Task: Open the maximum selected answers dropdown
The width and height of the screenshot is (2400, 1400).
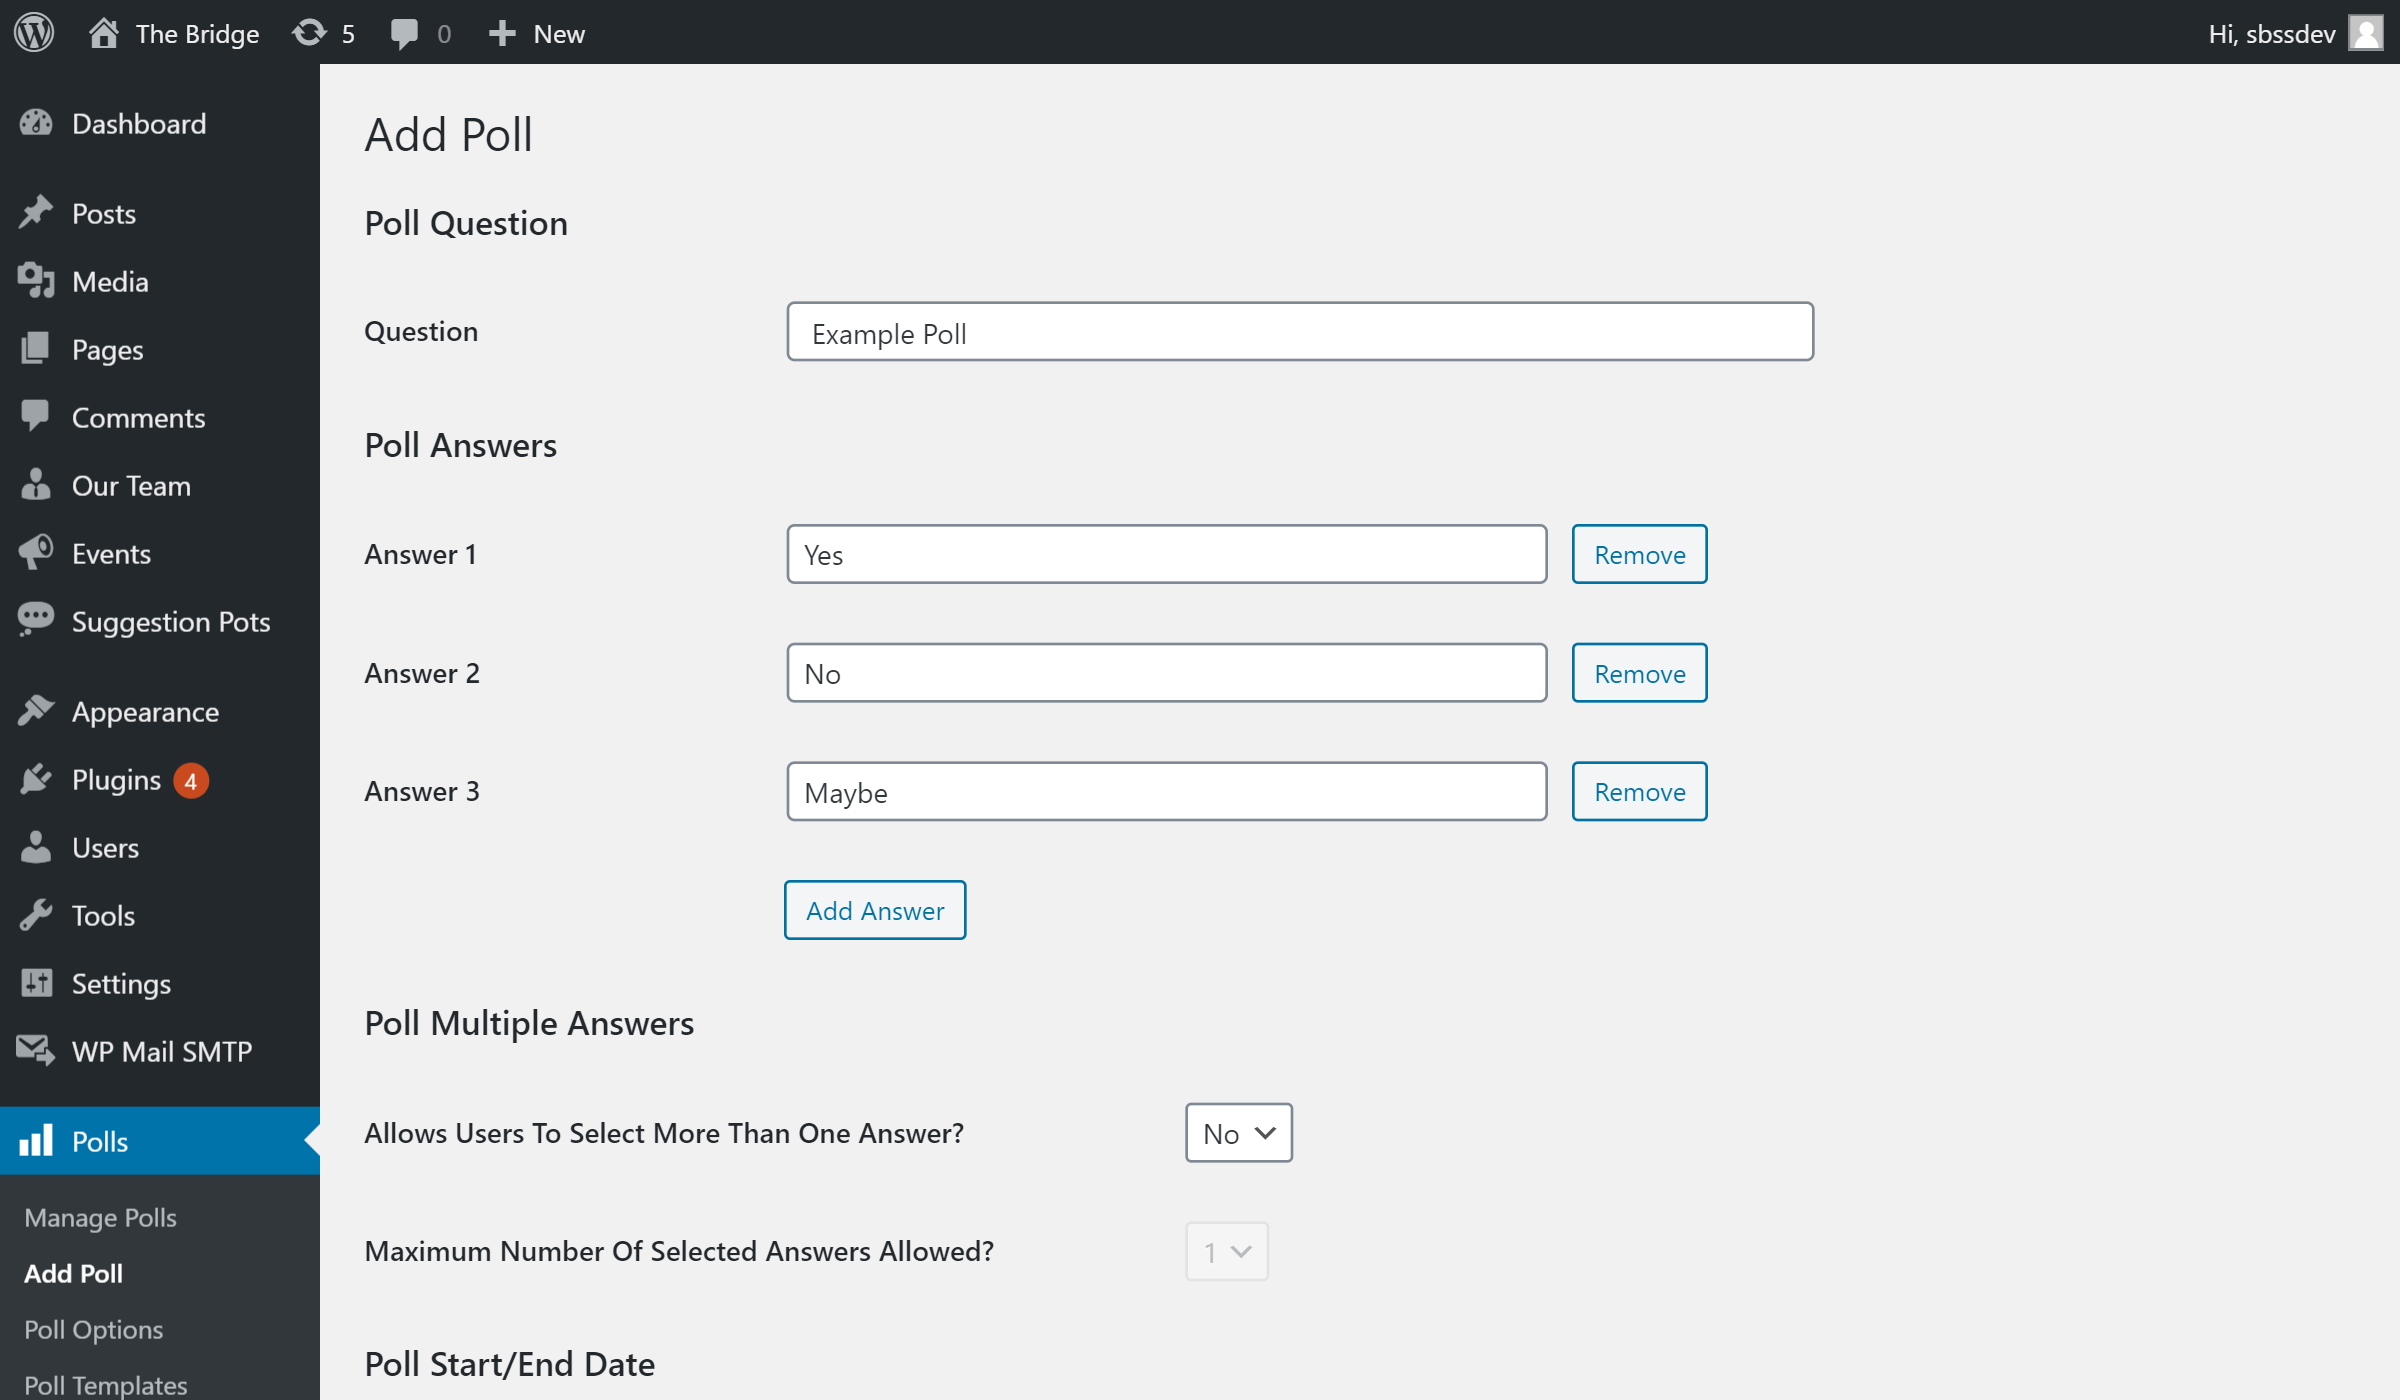Action: pyautogui.click(x=1226, y=1251)
